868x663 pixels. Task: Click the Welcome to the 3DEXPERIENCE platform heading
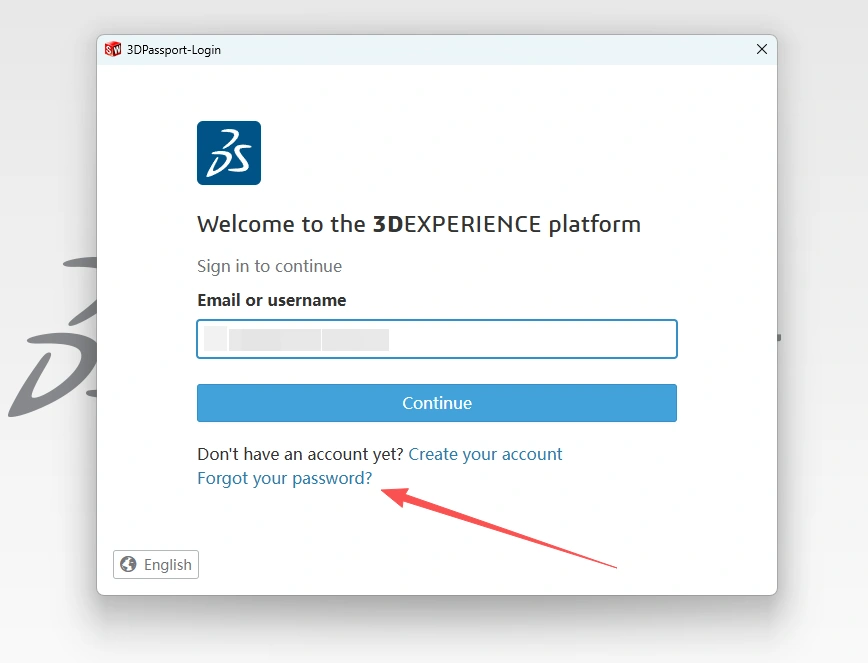pos(419,224)
